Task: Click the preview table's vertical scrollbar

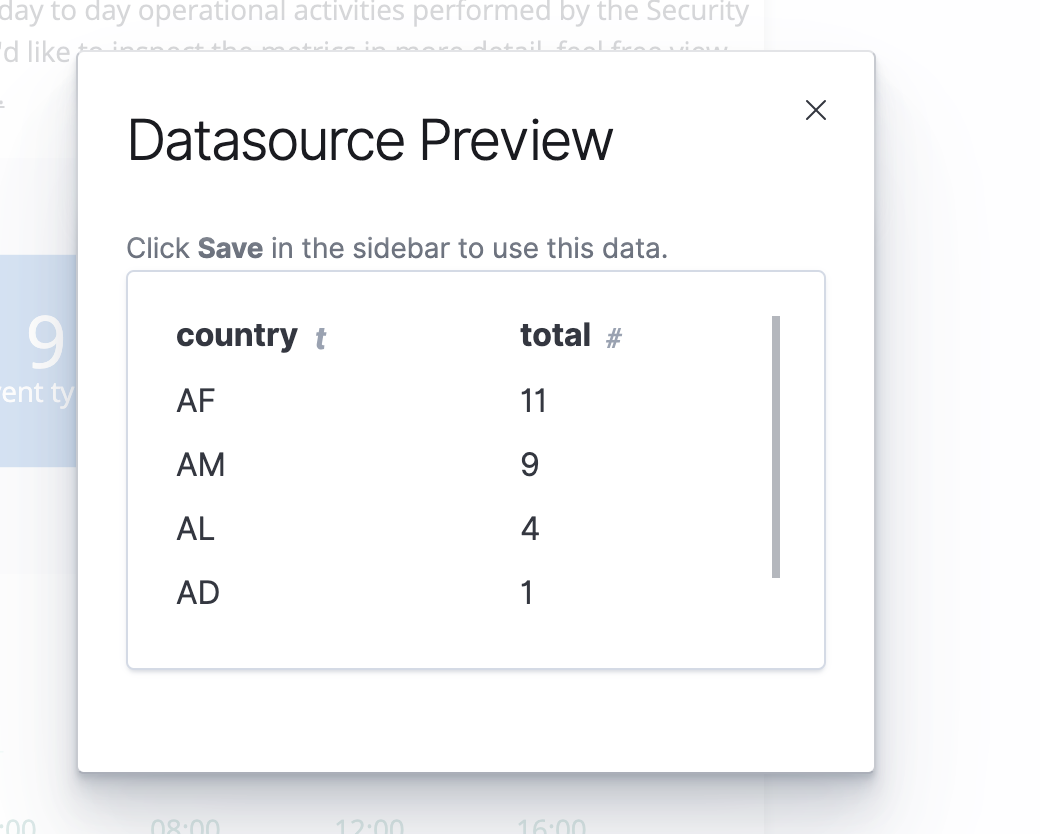Action: point(776,446)
